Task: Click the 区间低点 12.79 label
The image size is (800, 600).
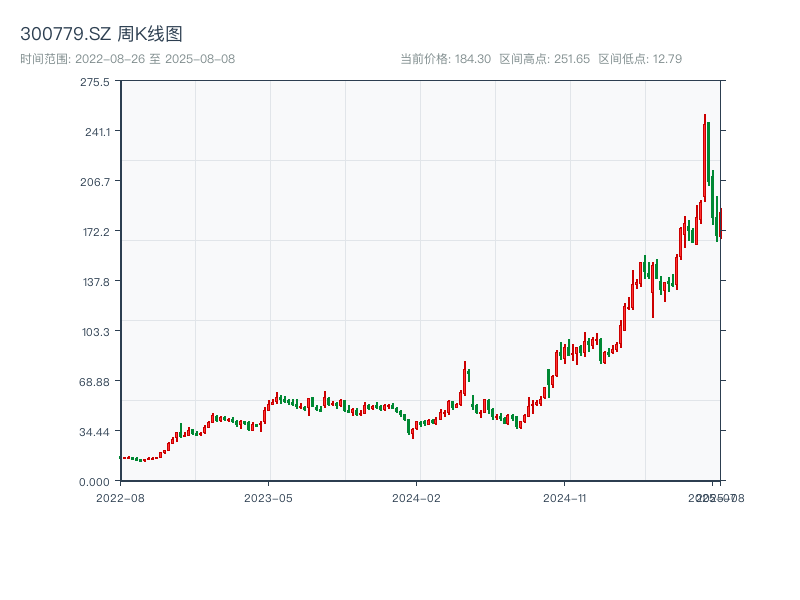Action: [640, 59]
